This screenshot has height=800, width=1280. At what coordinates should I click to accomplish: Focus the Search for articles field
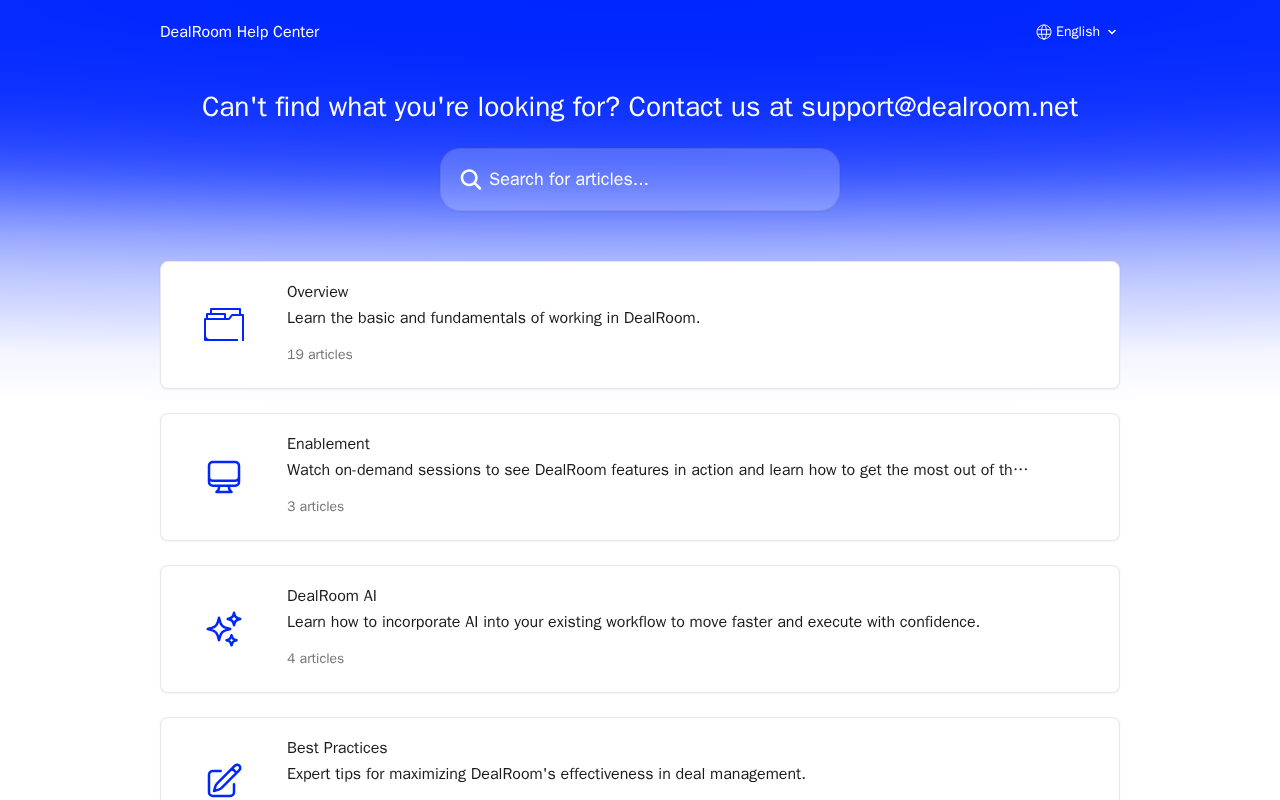click(640, 180)
